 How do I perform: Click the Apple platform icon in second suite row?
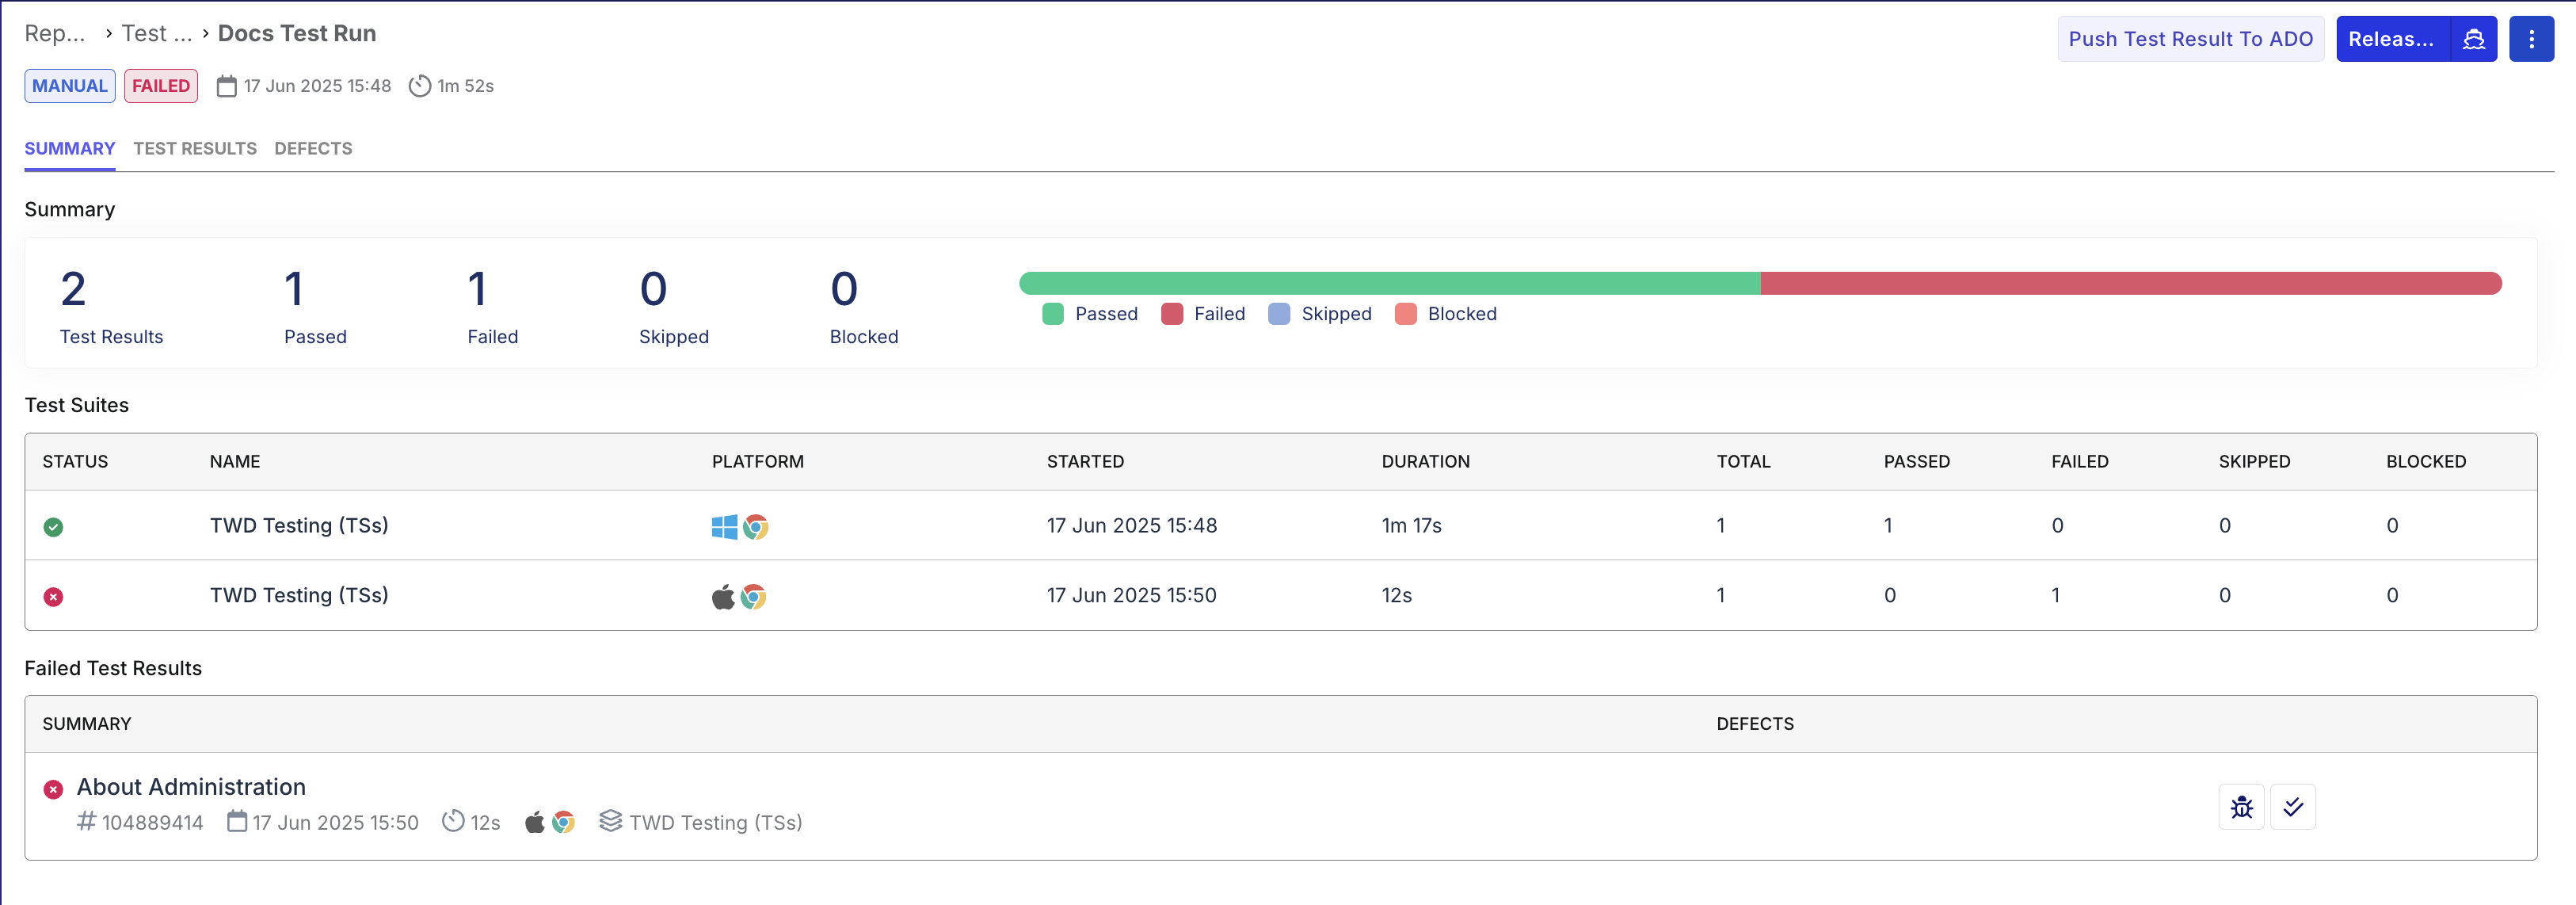[723, 597]
